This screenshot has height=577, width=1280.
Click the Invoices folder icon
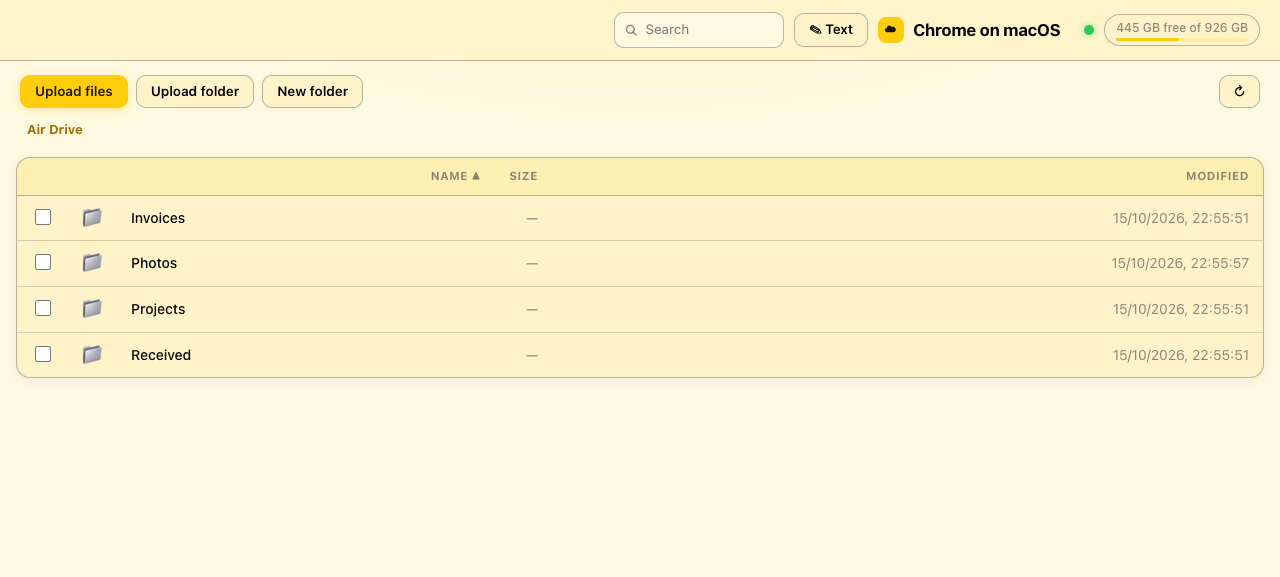(x=92, y=217)
